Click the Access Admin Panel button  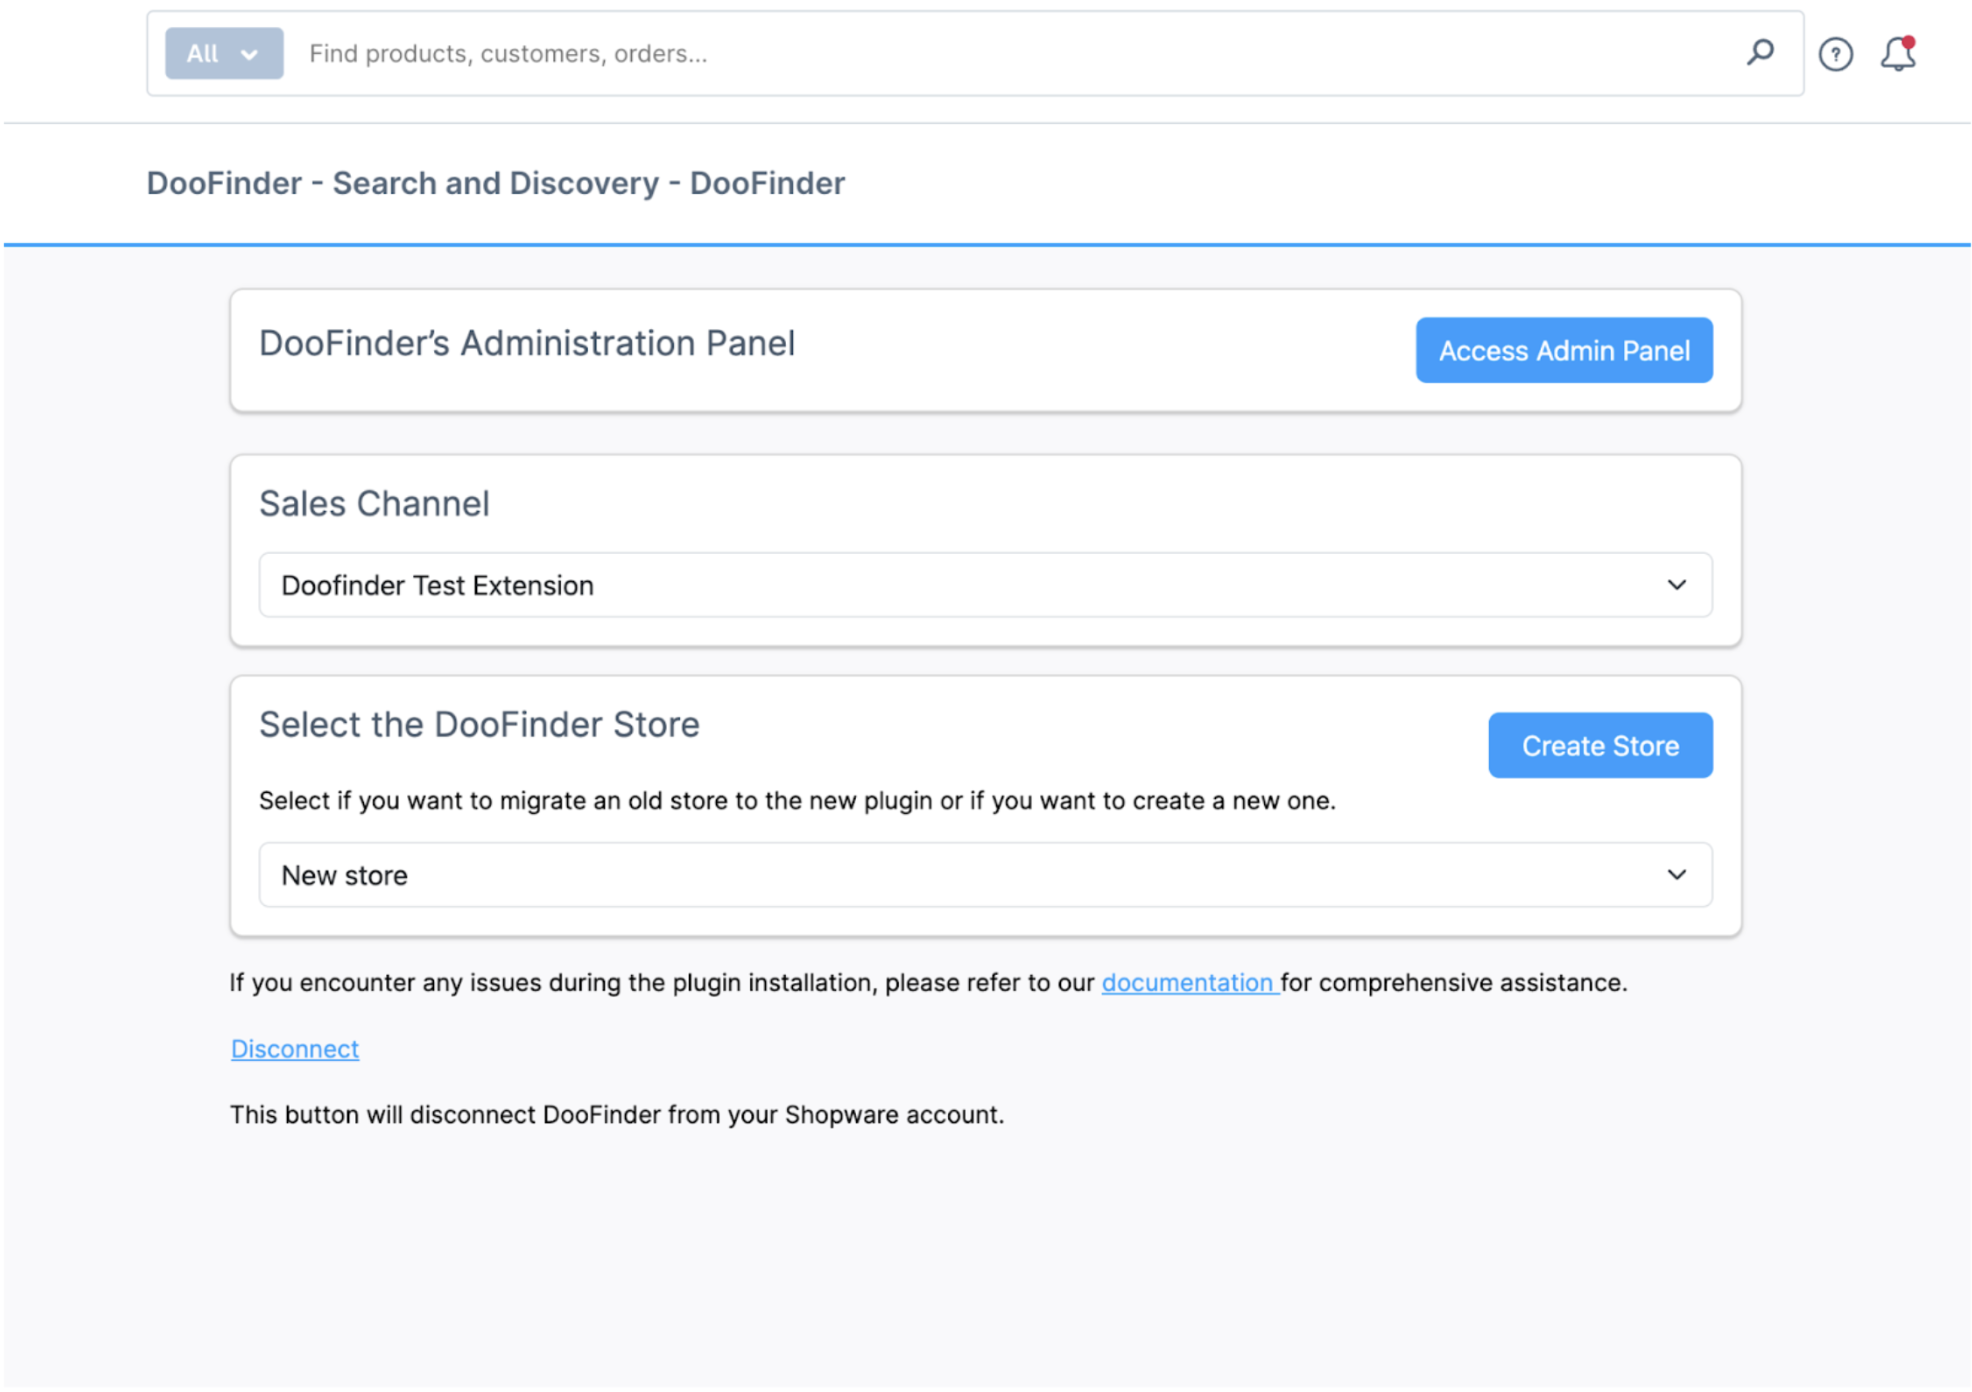tap(1563, 350)
